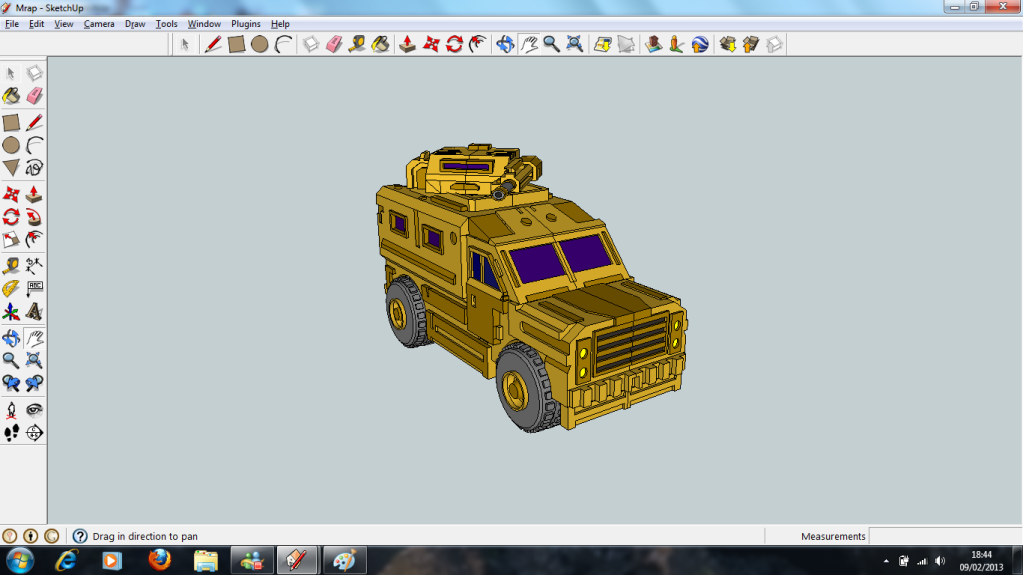Open the Windows Start menu
Screen dimensions: 1023x575
coord(20,561)
